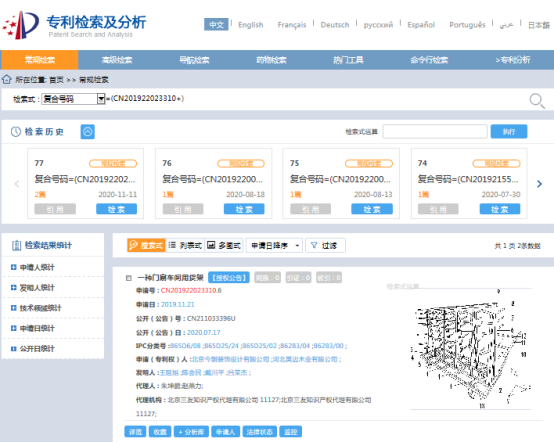The height and width of the screenshot is (442, 554).
Task: Tick the checkbox beside 一种门扇车间用货架
Action: [x=129, y=278]
